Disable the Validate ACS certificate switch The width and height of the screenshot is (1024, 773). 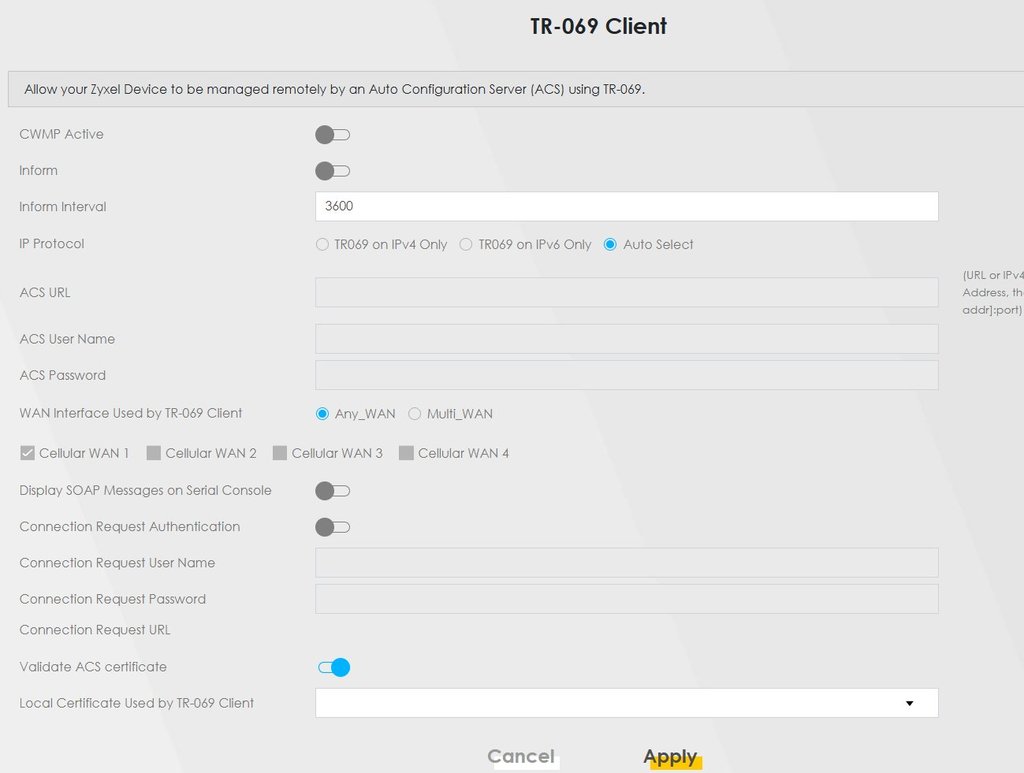pyautogui.click(x=334, y=667)
